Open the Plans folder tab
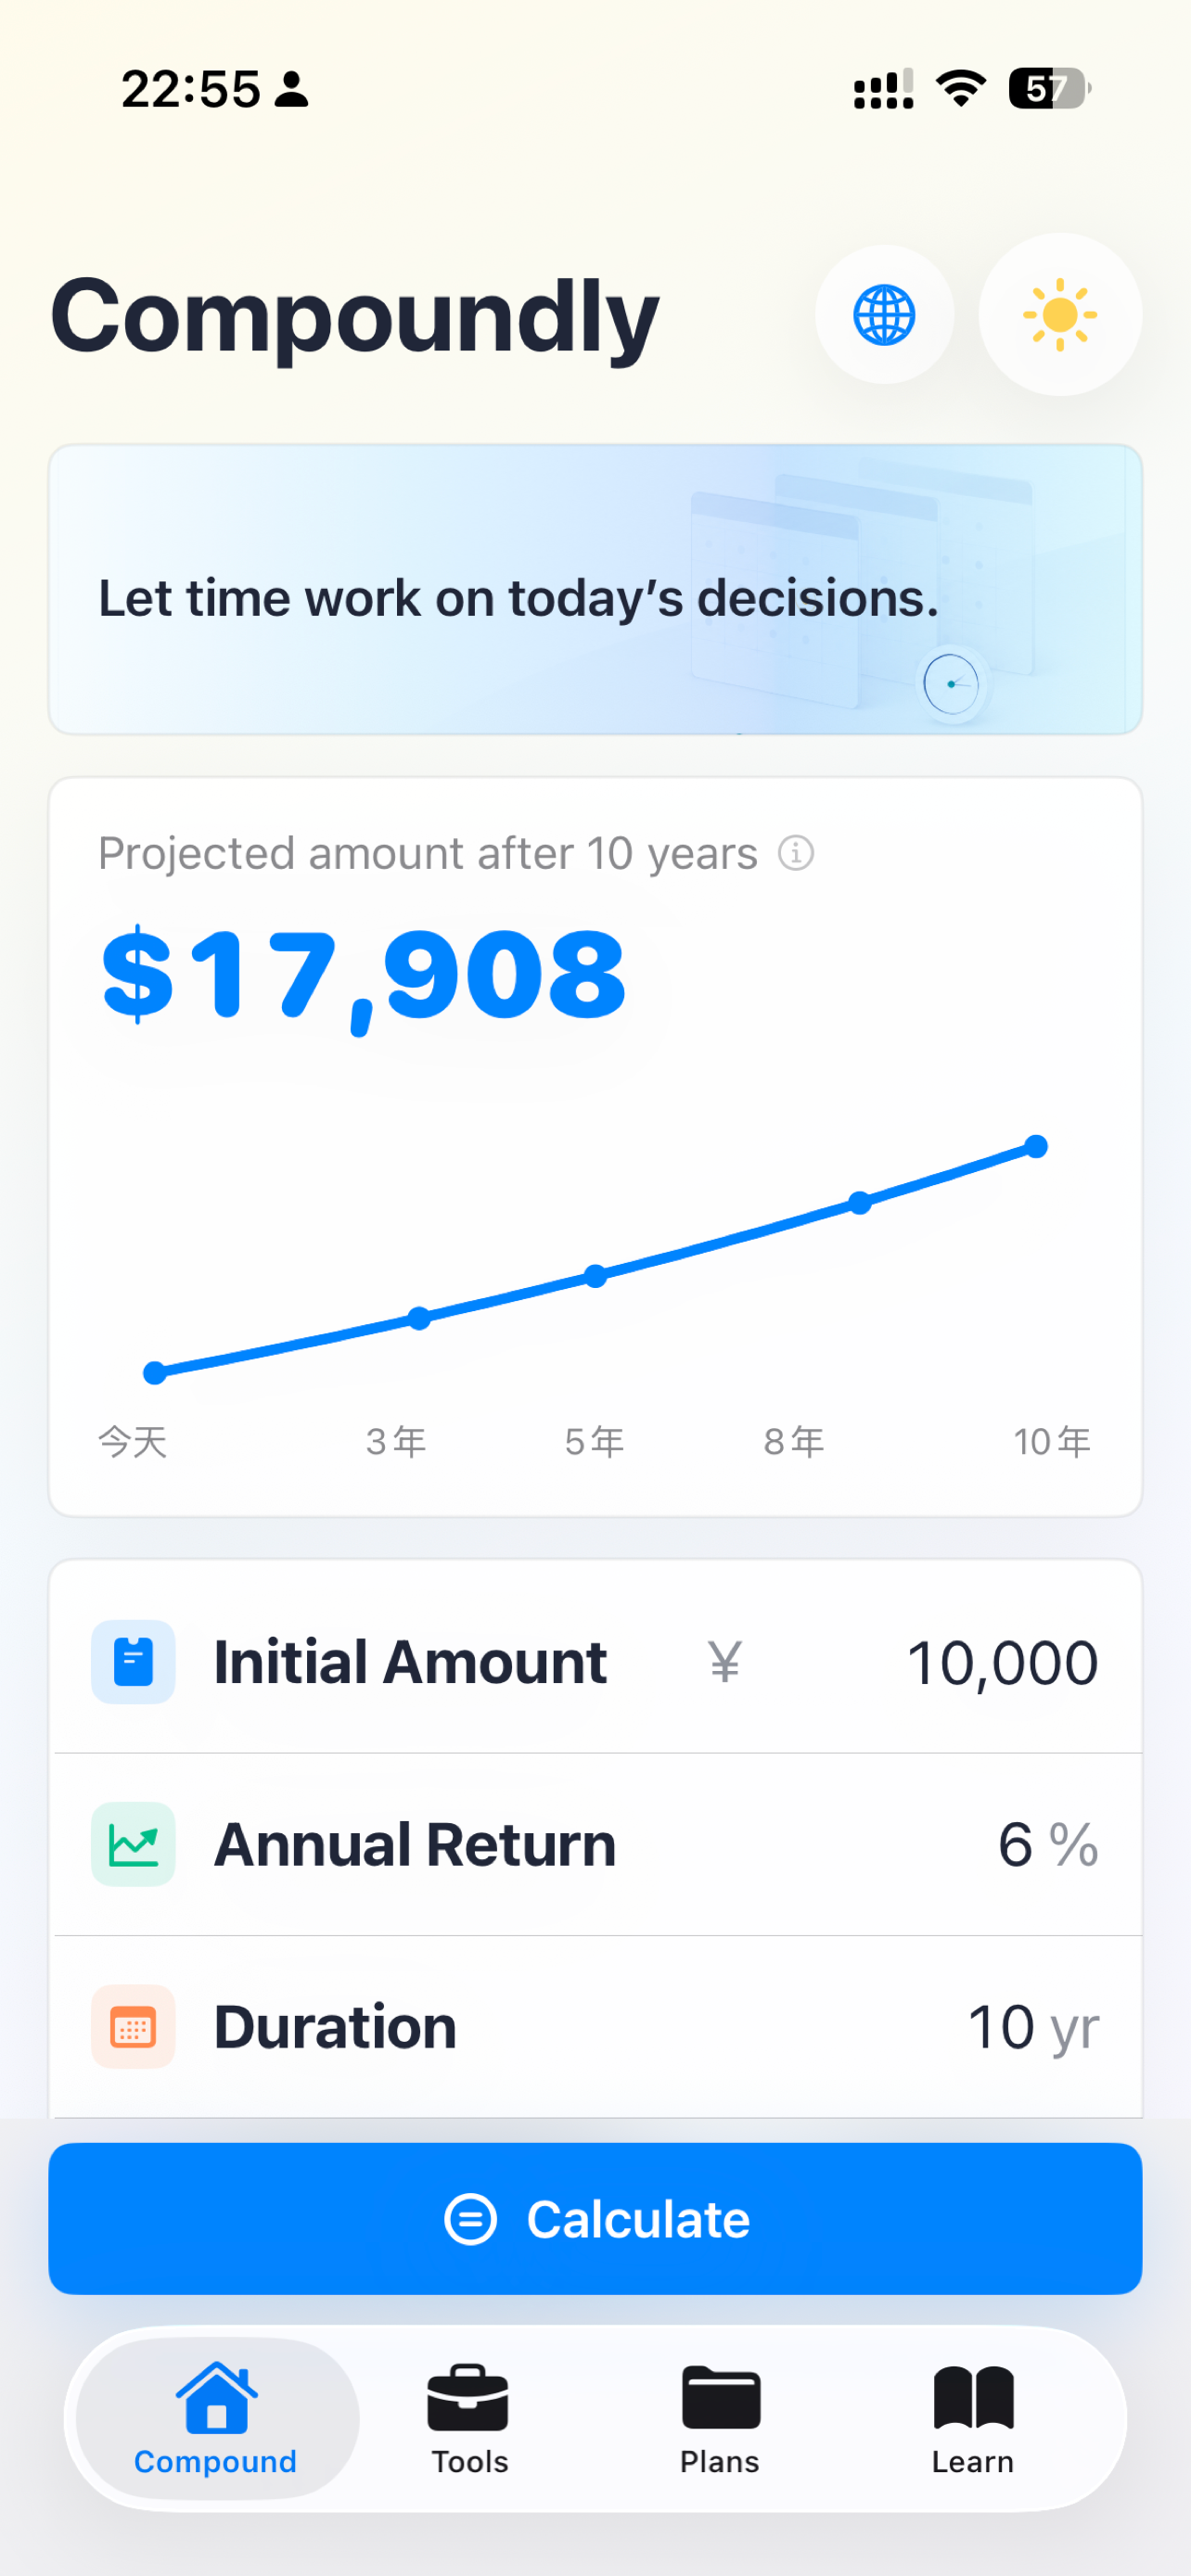The height and width of the screenshot is (2576, 1191). pyautogui.click(x=720, y=2420)
